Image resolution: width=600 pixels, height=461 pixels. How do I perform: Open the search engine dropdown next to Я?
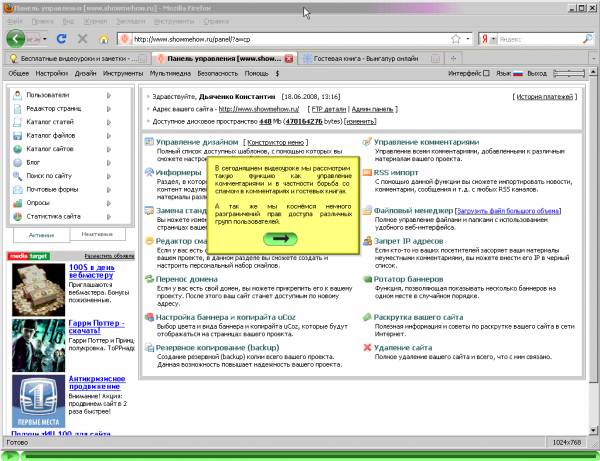coord(494,39)
